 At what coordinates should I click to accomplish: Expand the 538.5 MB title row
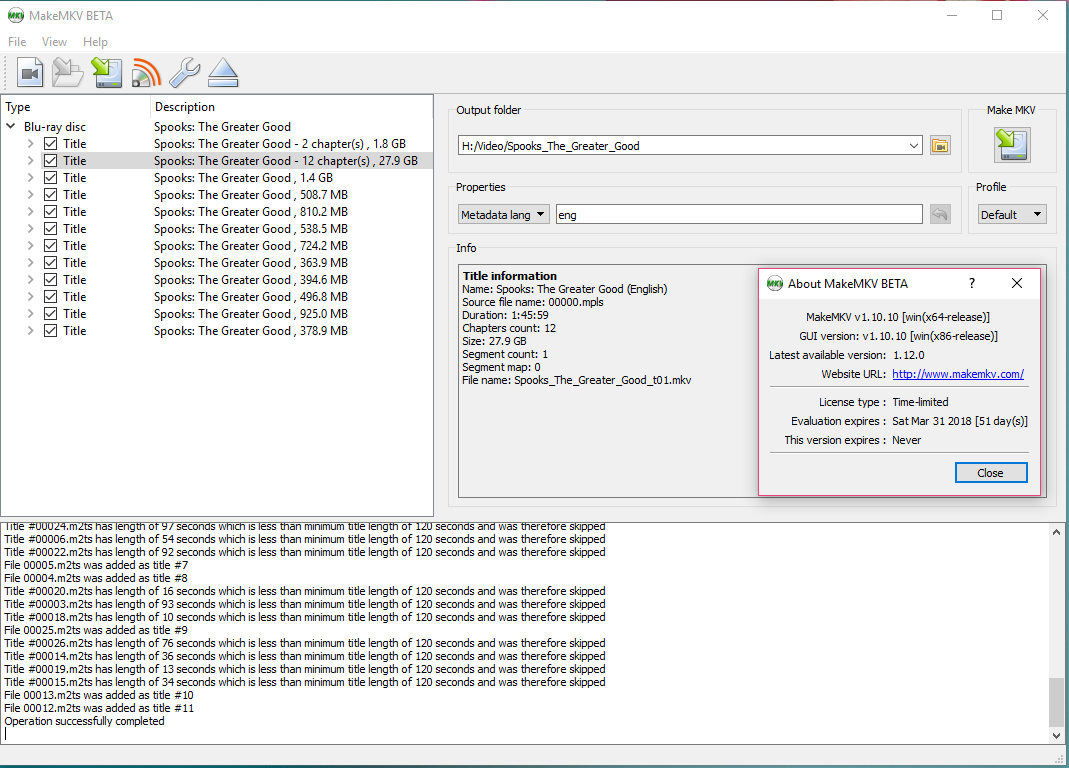31,229
